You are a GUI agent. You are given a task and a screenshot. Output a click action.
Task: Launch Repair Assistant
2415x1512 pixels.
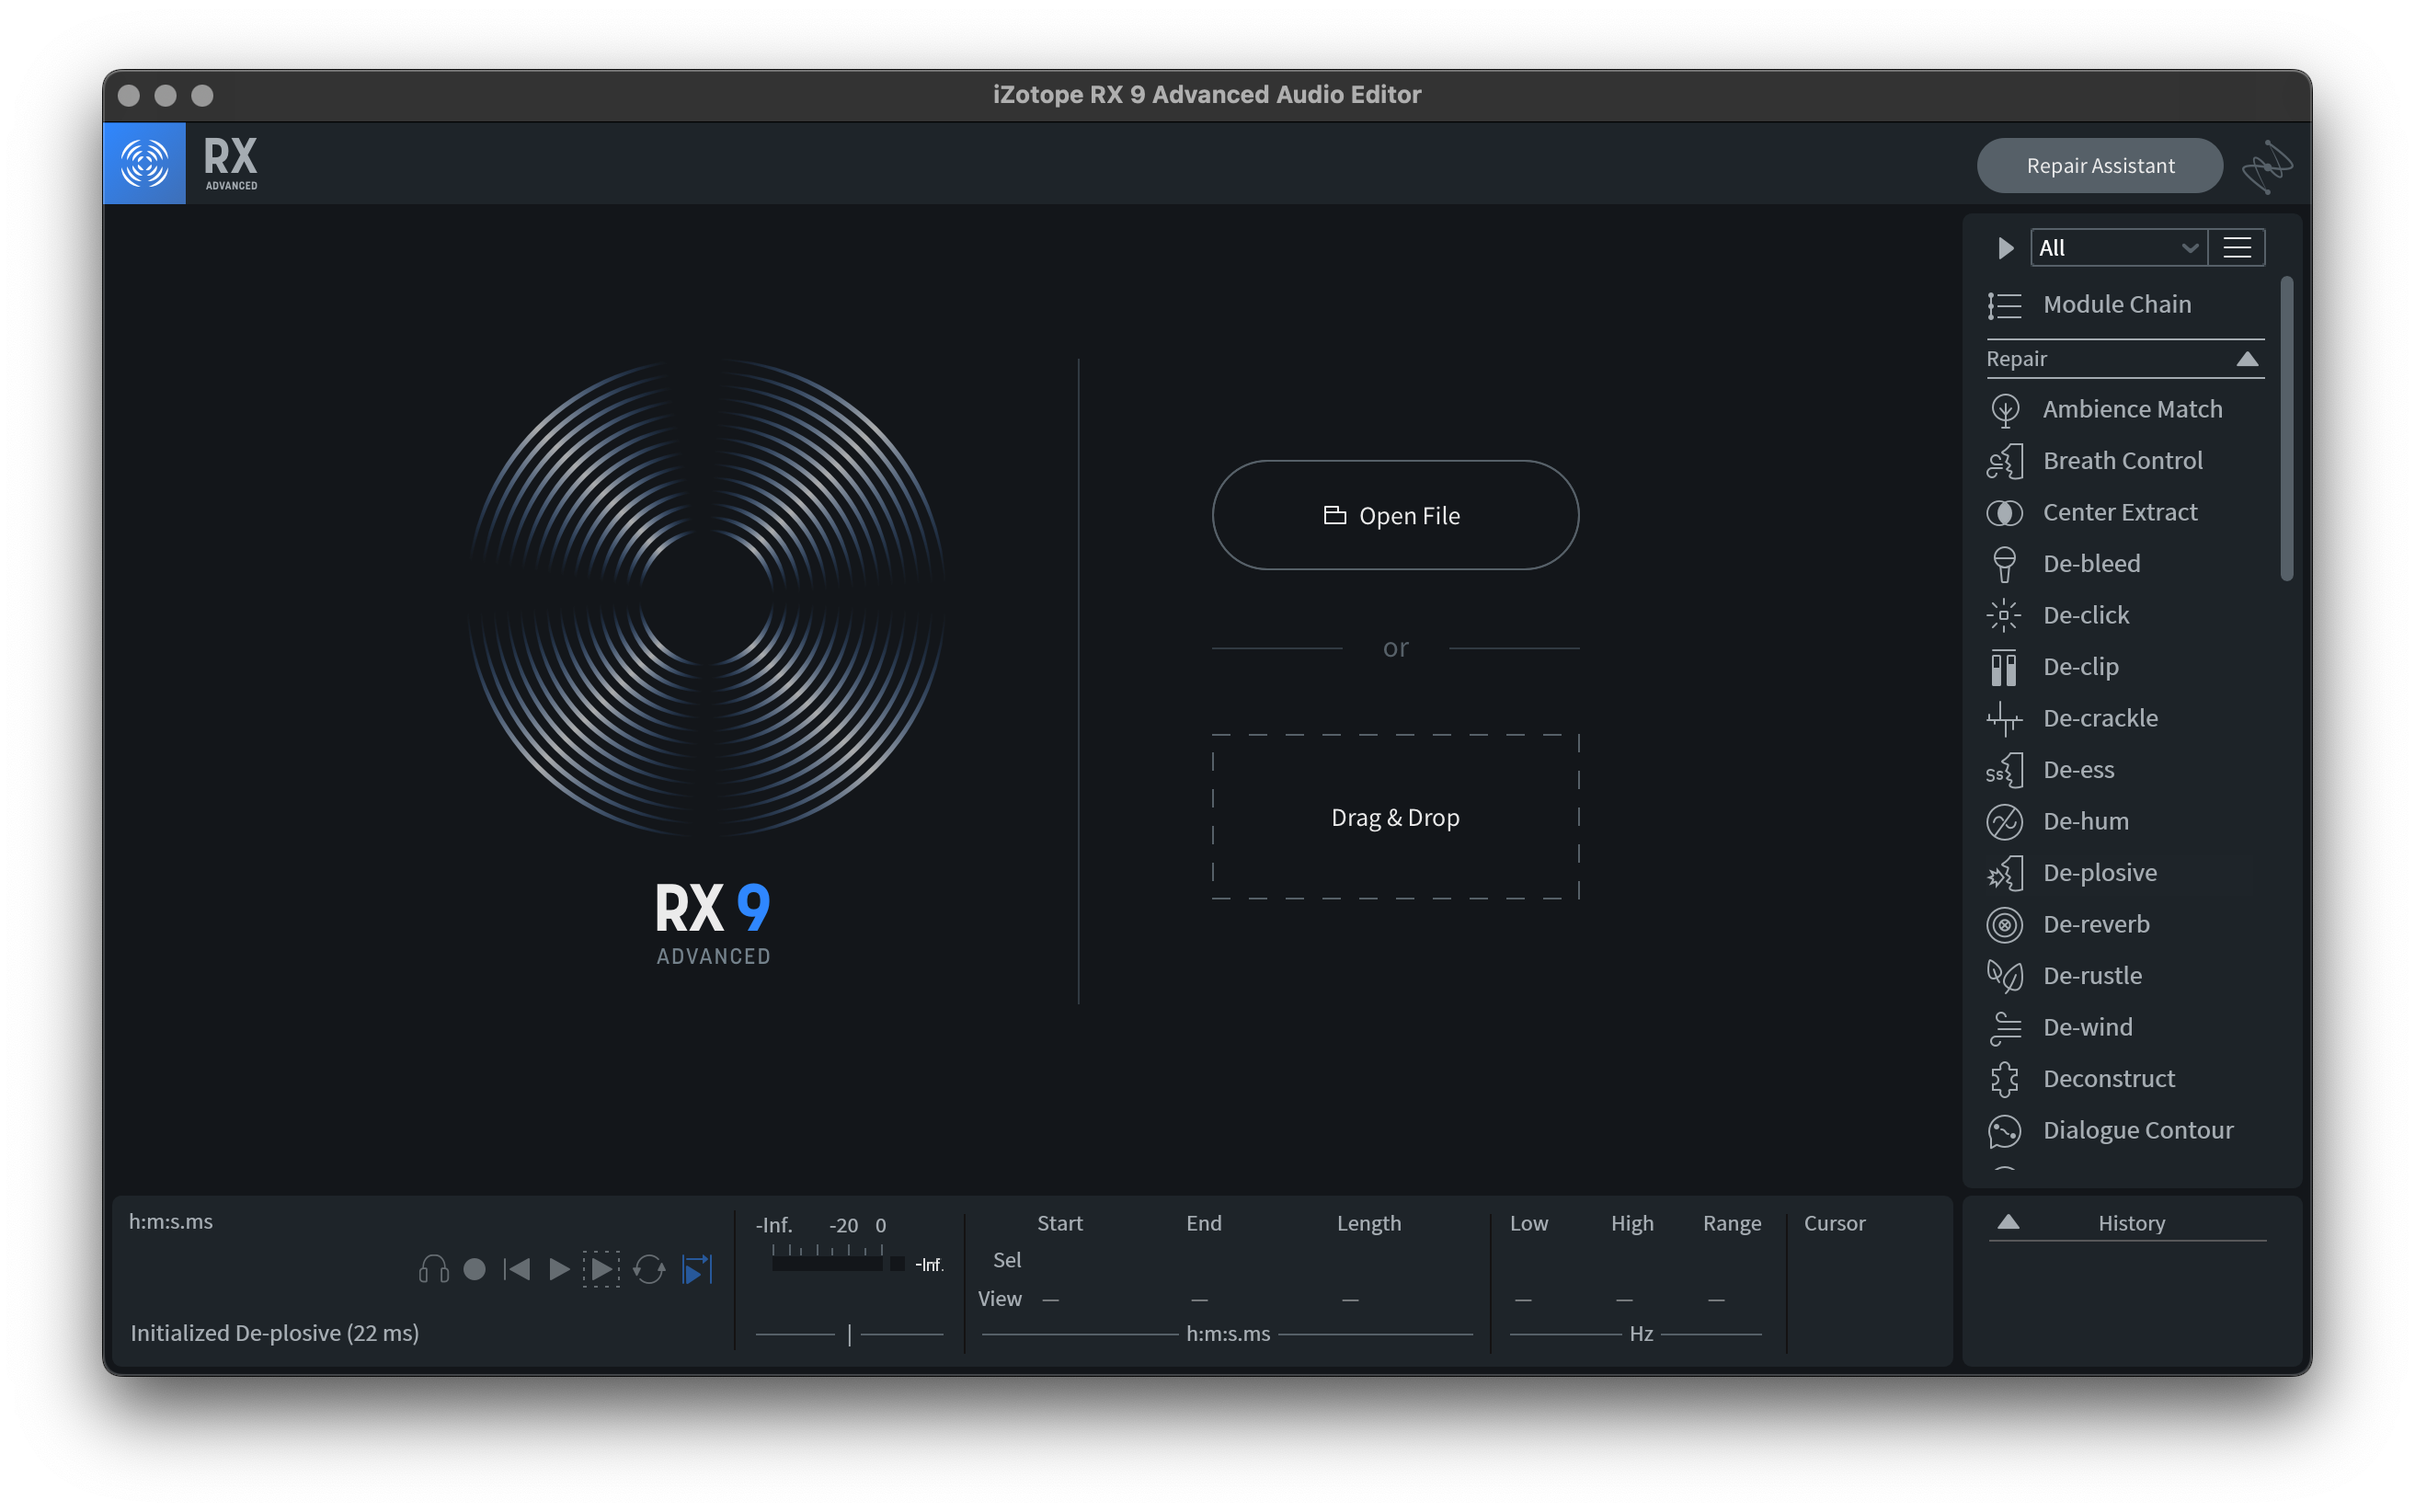coord(2099,165)
